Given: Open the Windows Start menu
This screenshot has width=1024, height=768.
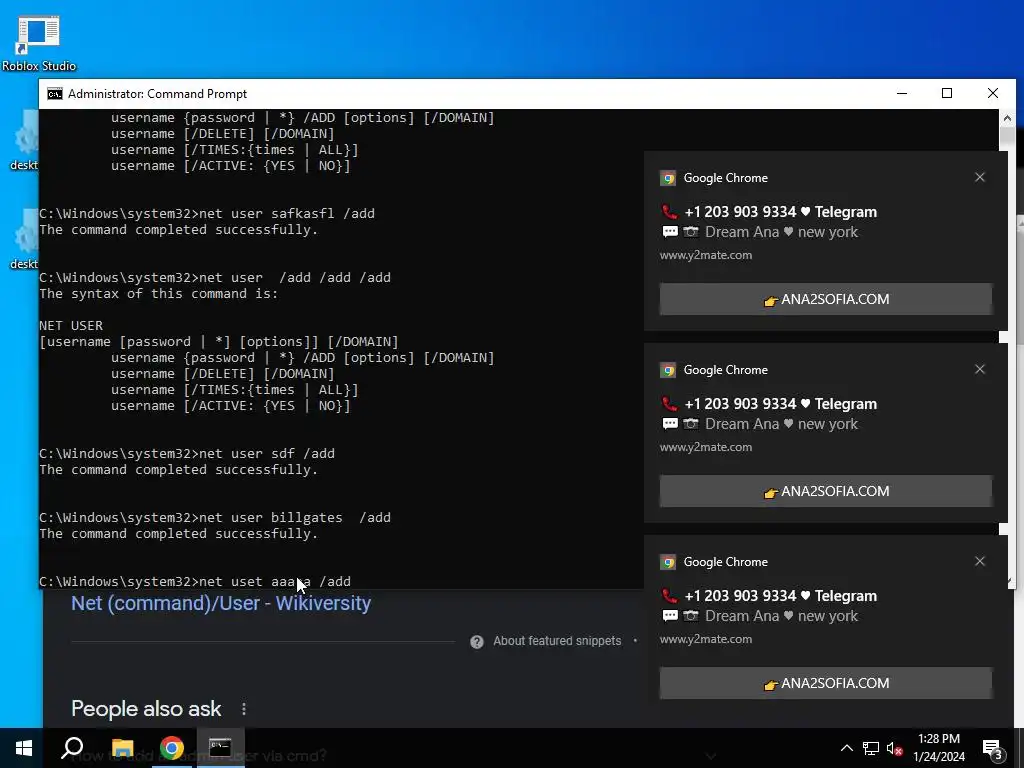Looking at the screenshot, I should [24, 748].
